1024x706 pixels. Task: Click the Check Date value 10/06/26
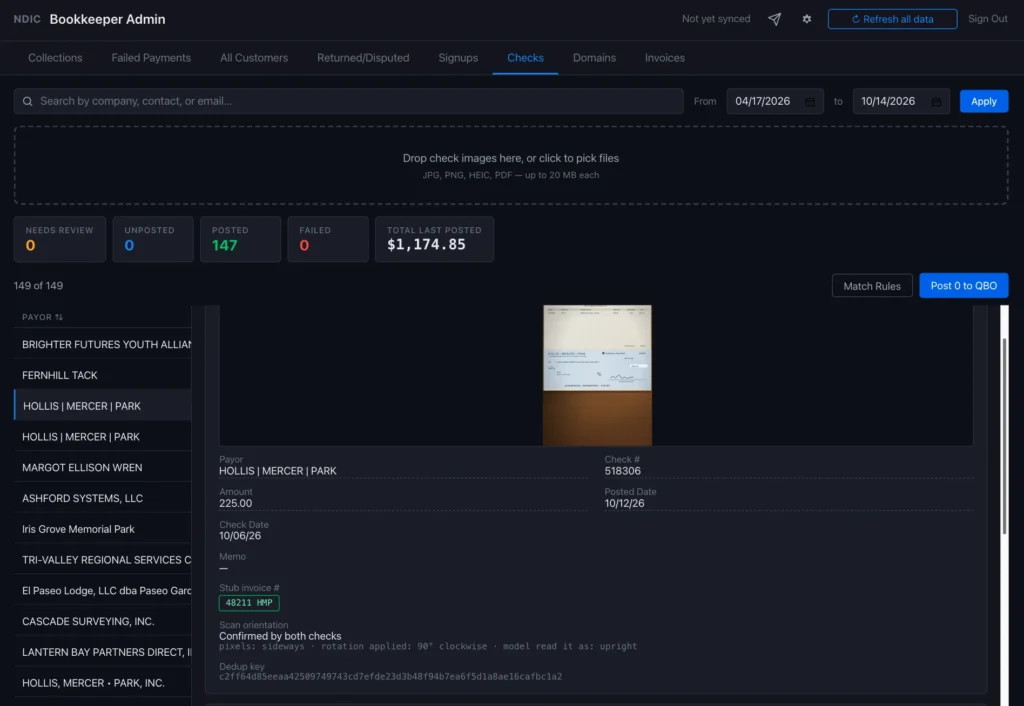tap(240, 536)
